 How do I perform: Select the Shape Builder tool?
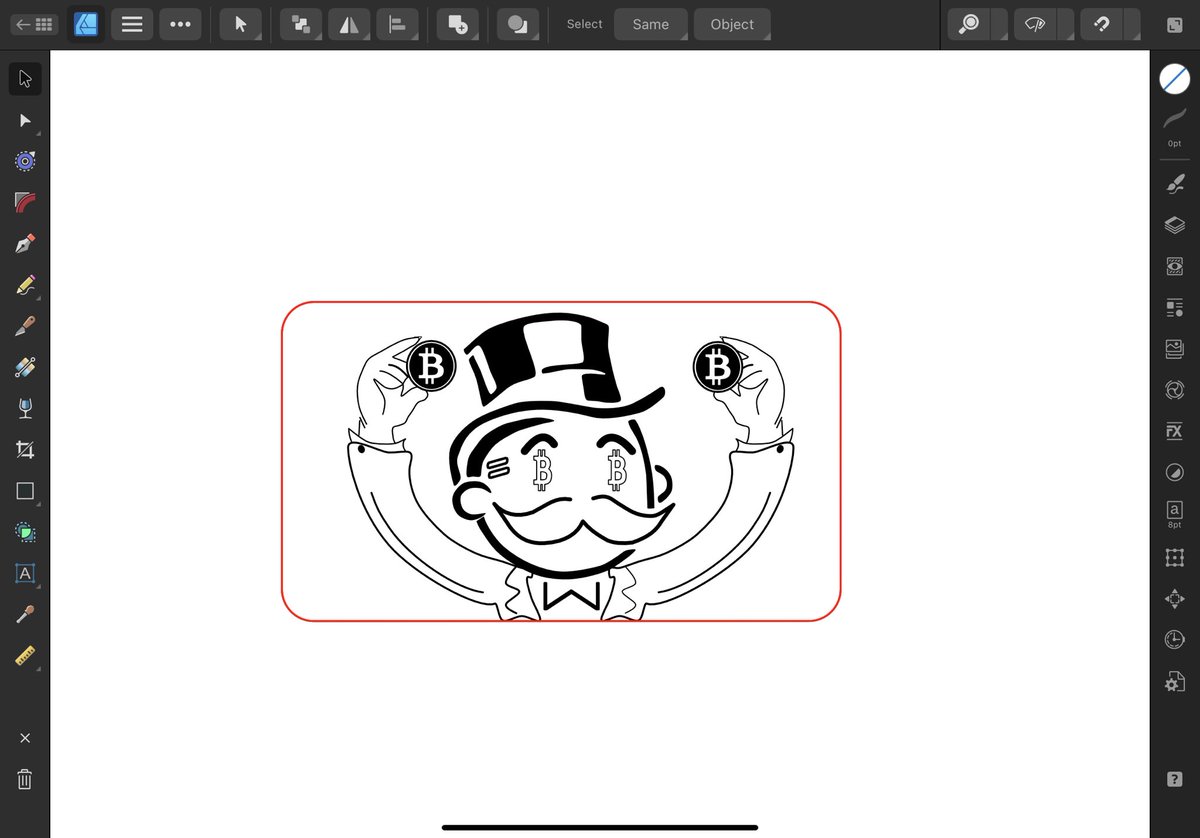pos(25,532)
